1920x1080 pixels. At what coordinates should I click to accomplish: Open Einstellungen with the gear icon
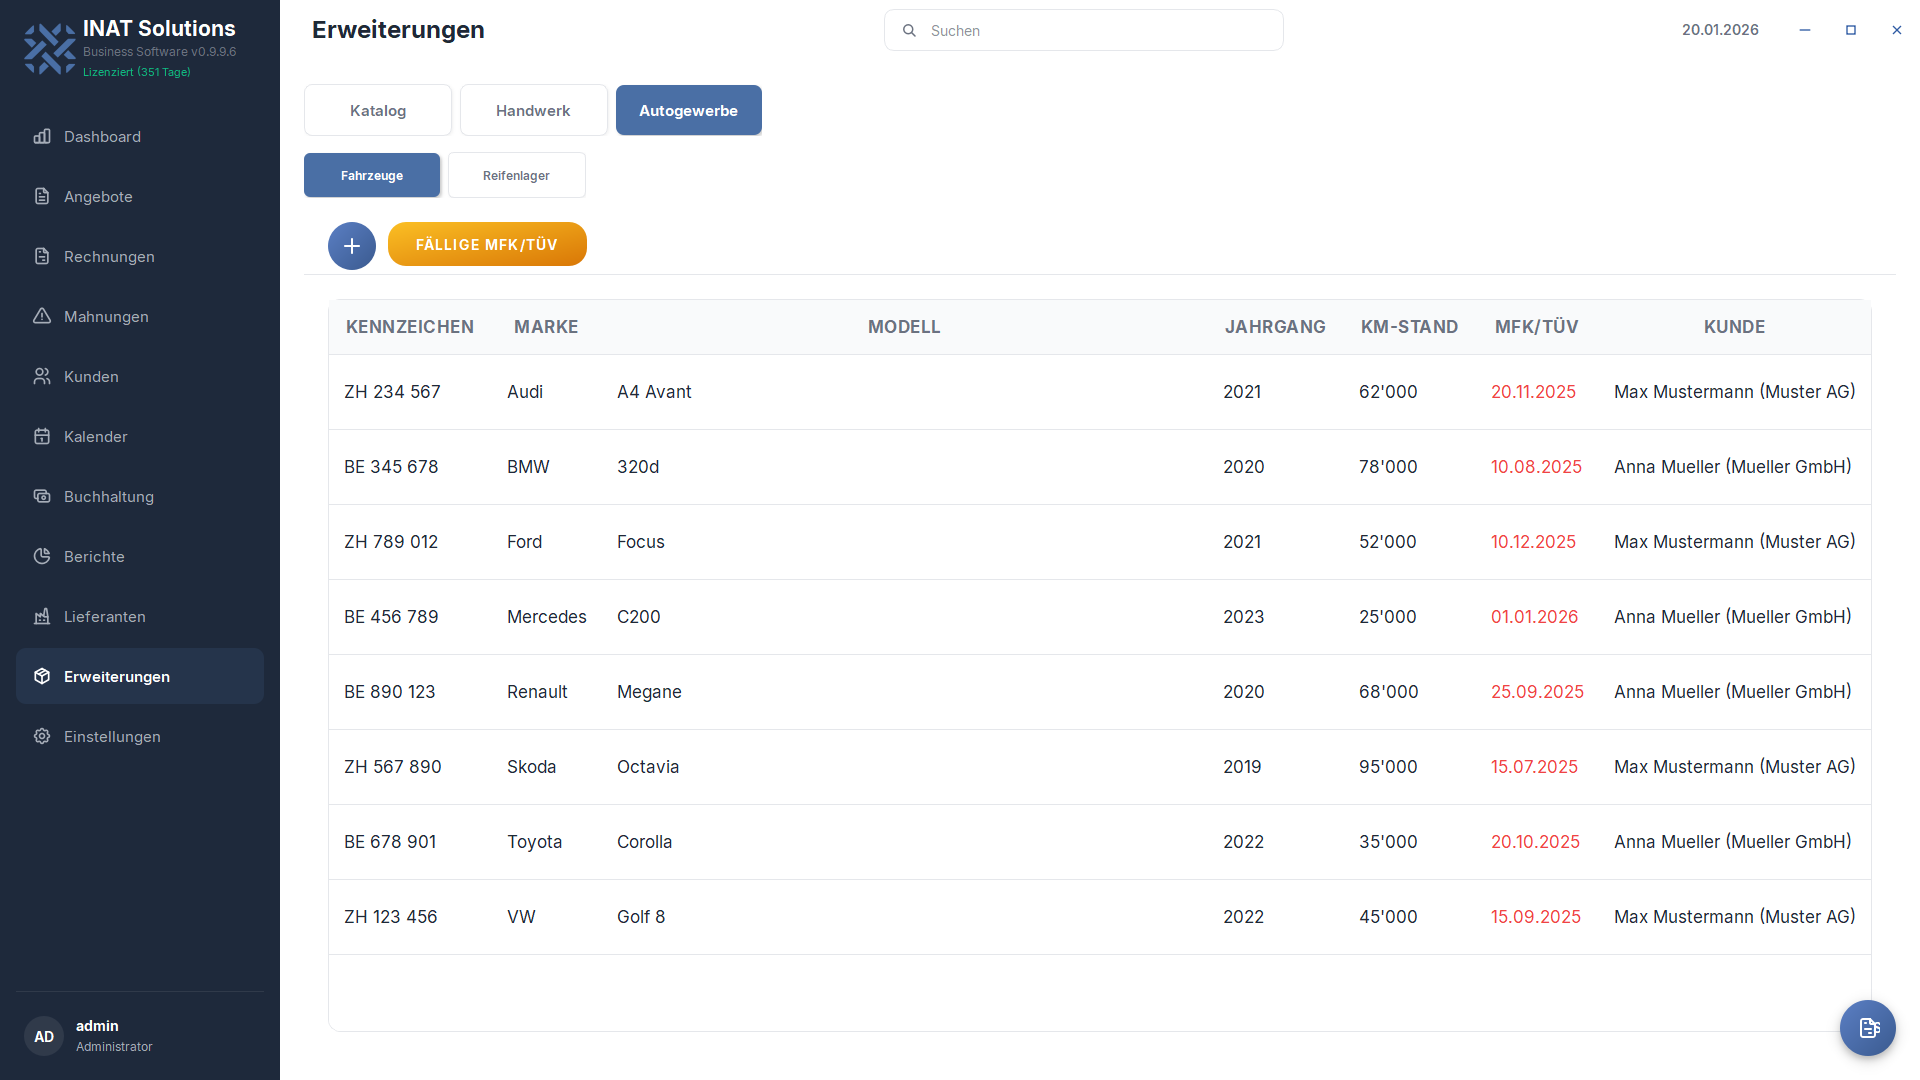(42, 737)
